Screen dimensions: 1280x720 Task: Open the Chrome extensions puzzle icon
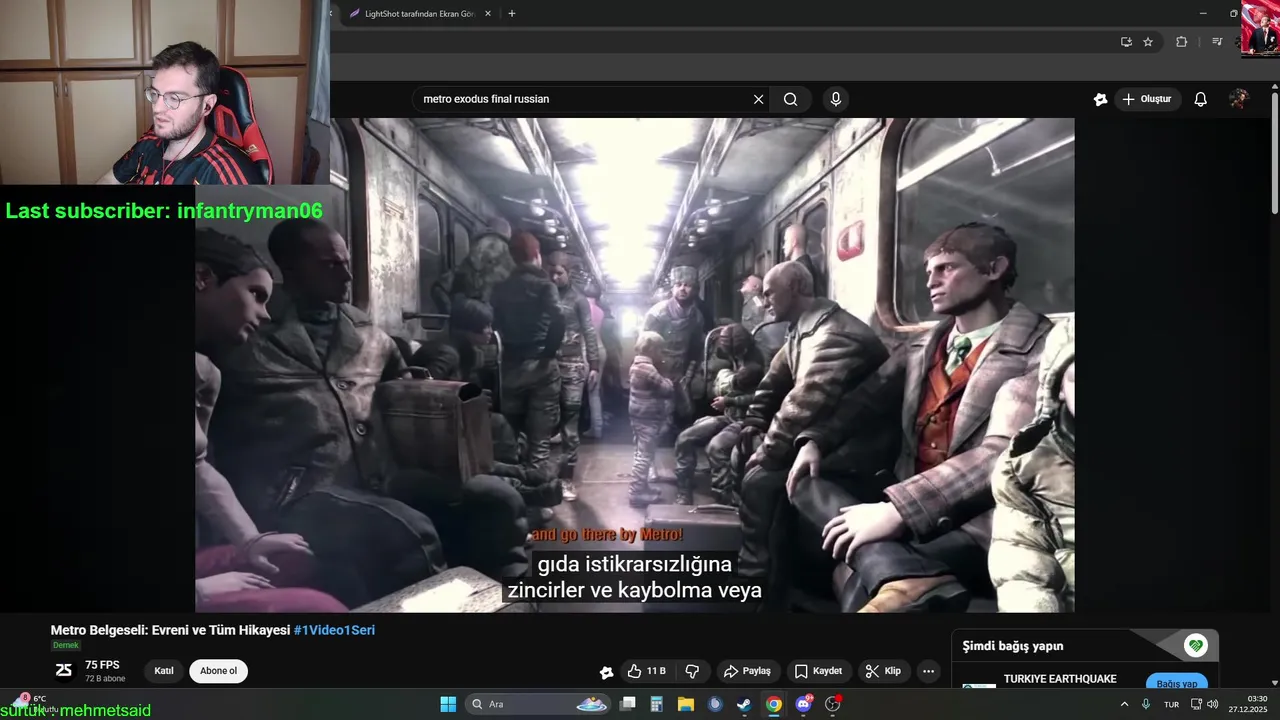click(x=1181, y=42)
